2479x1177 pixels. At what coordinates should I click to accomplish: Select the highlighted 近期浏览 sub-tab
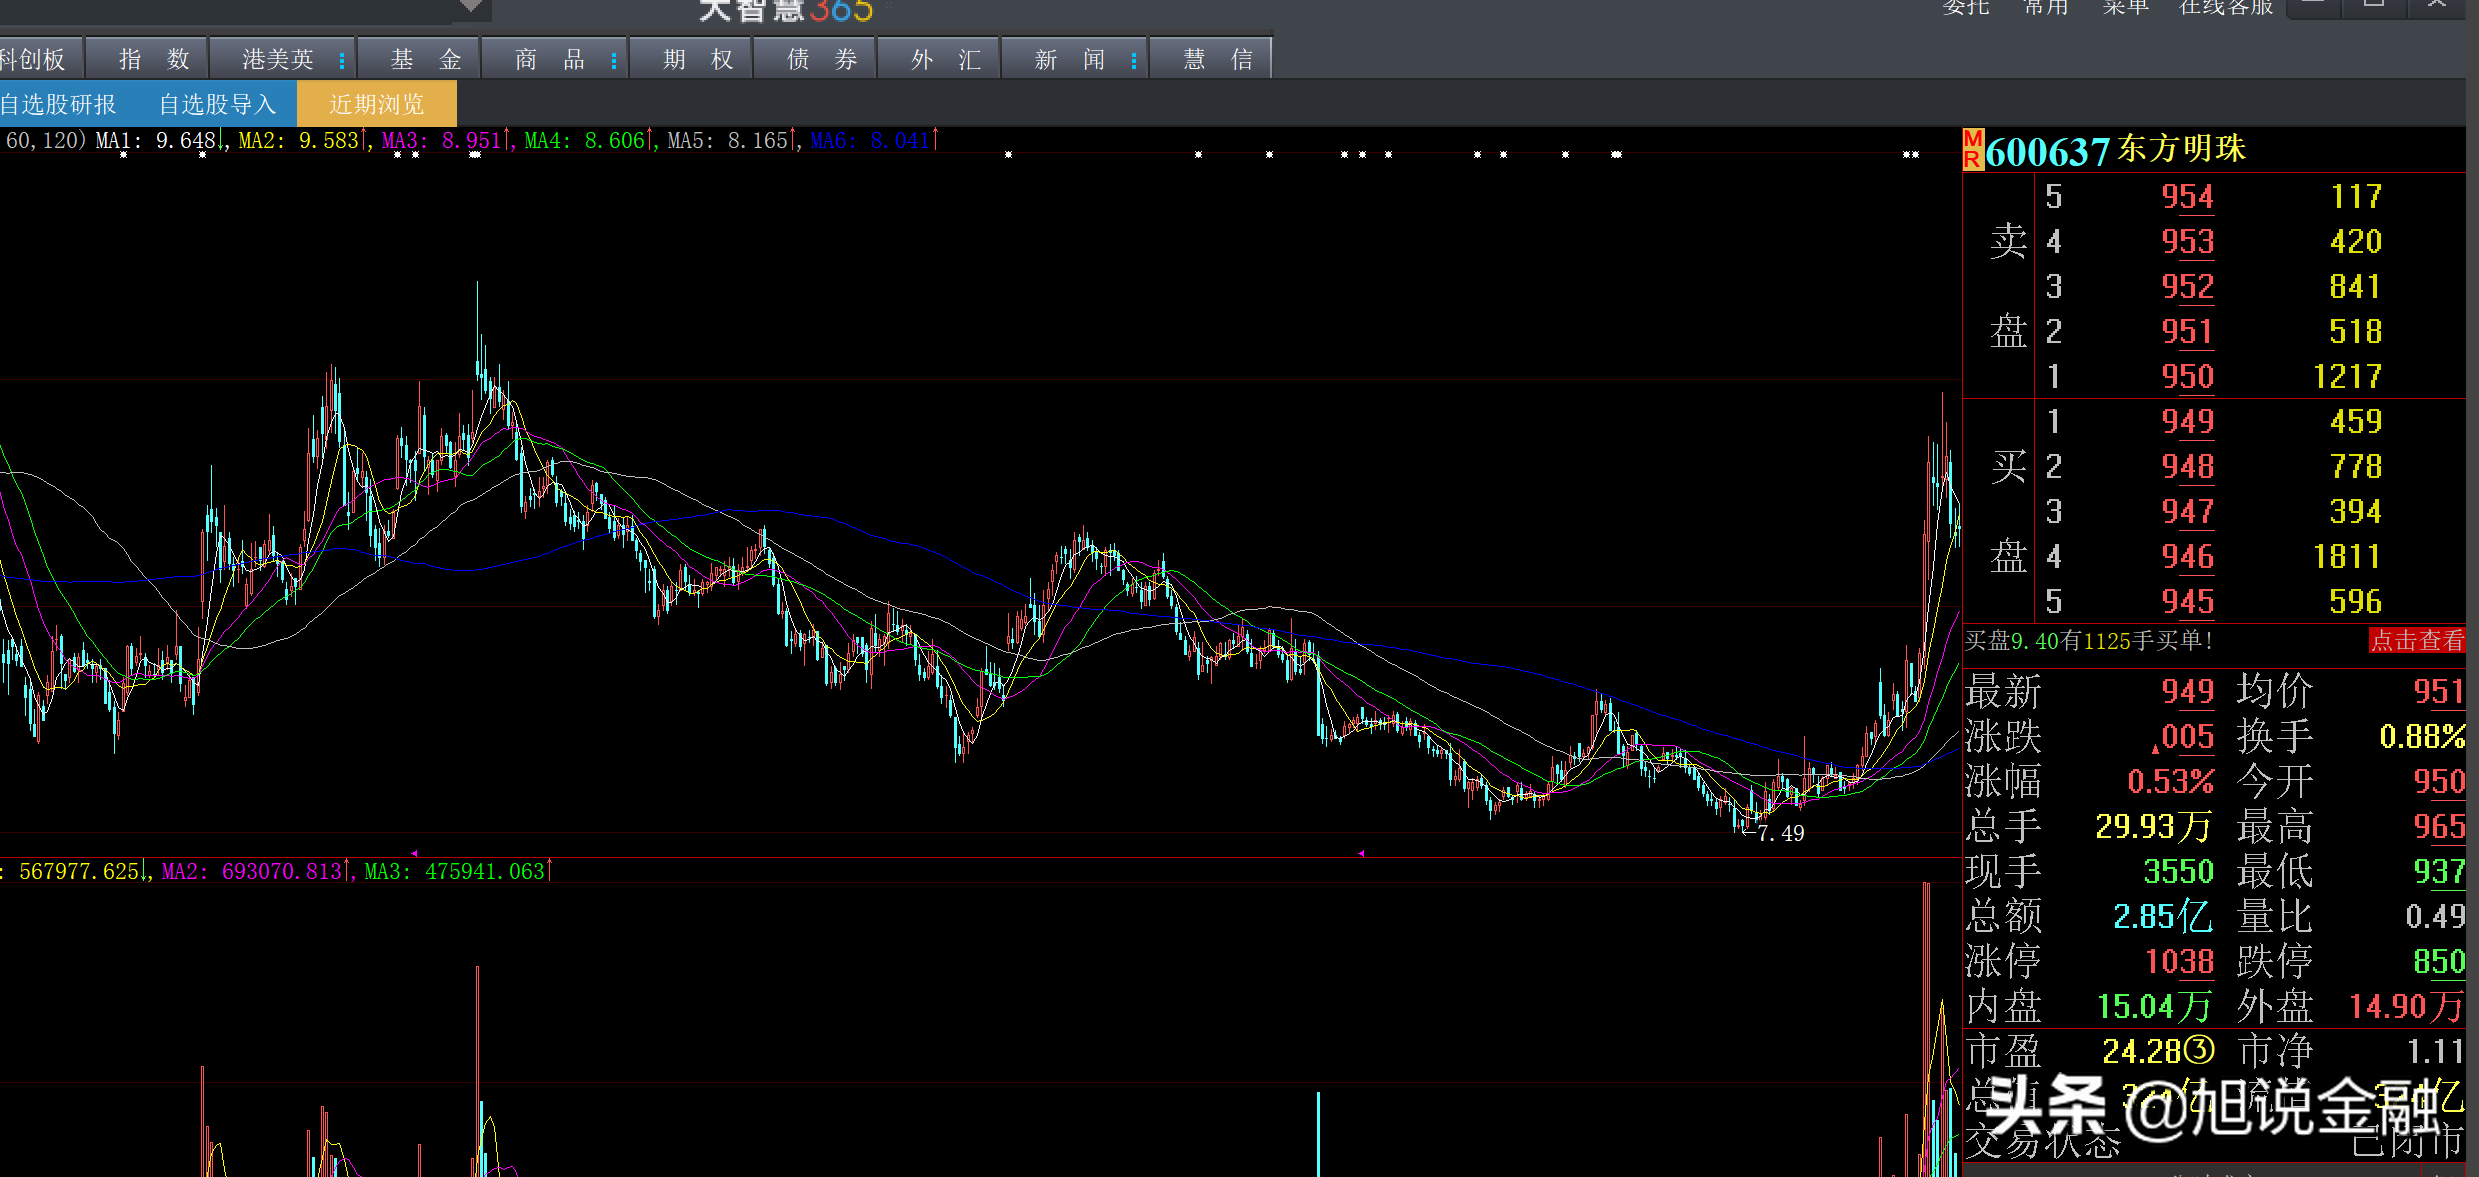377,104
